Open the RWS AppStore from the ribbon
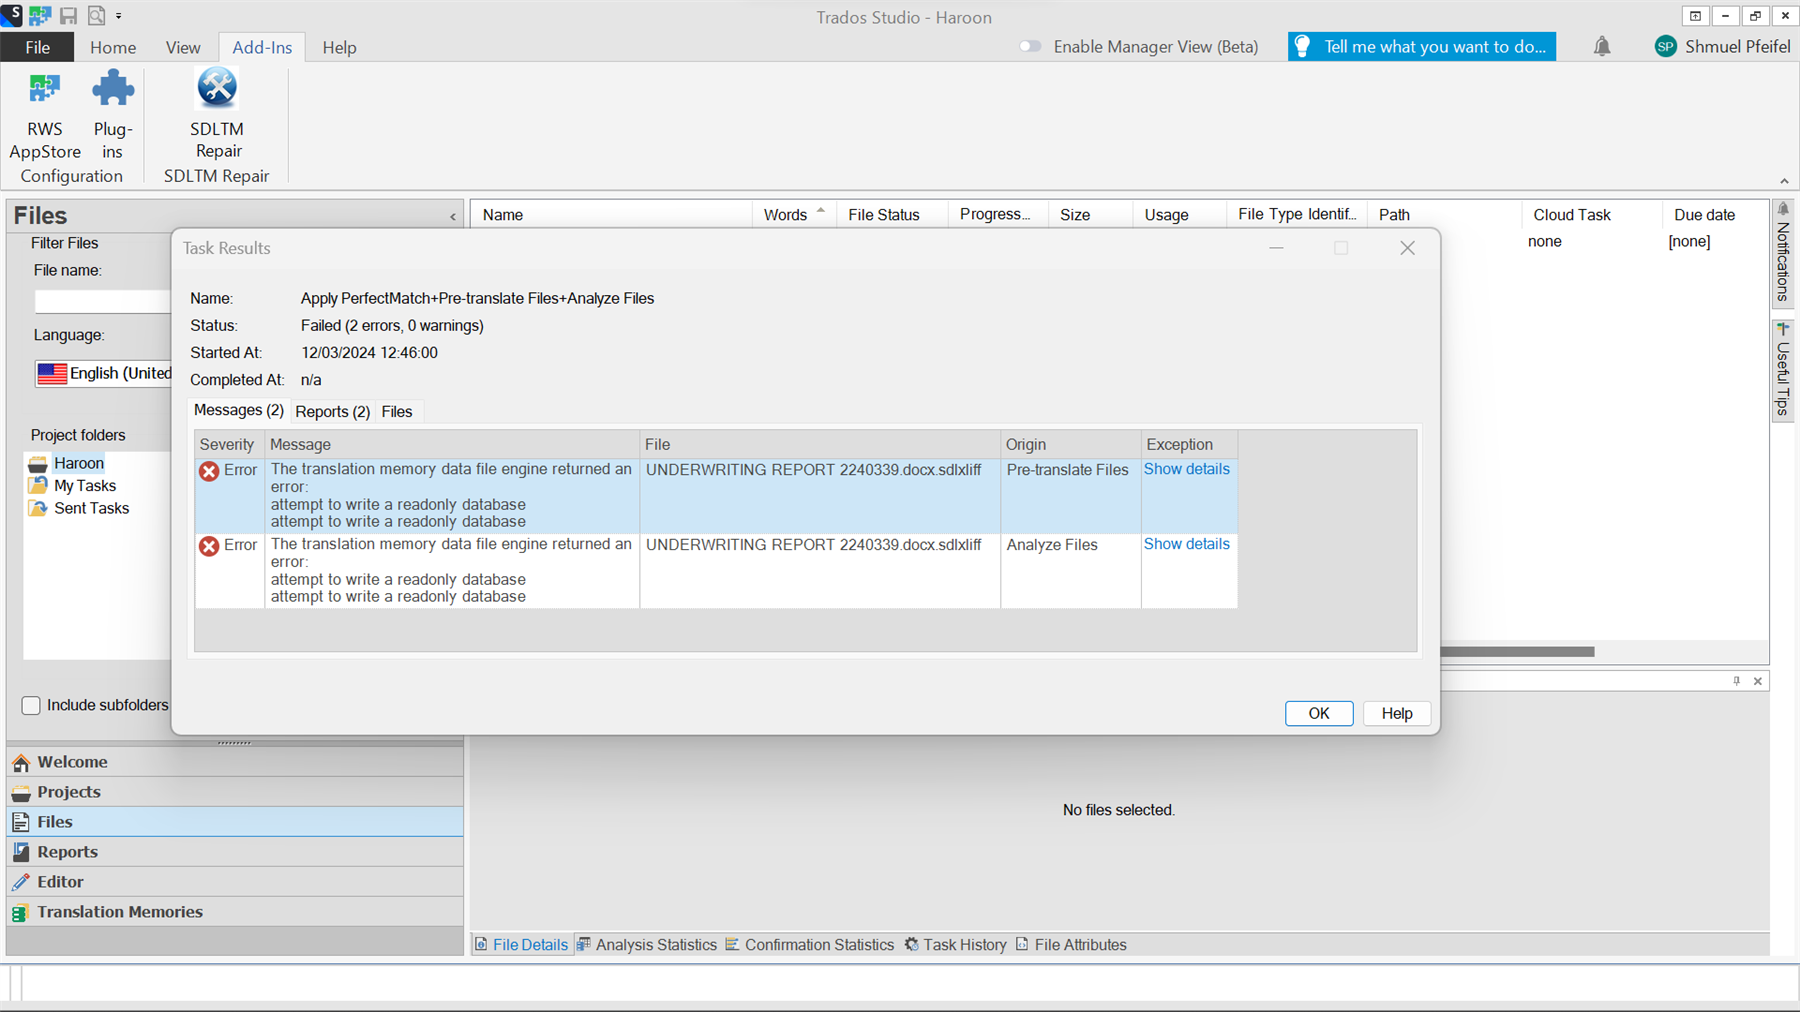The width and height of the screenshot is (1800, 1012). click(x=44, y=115)
